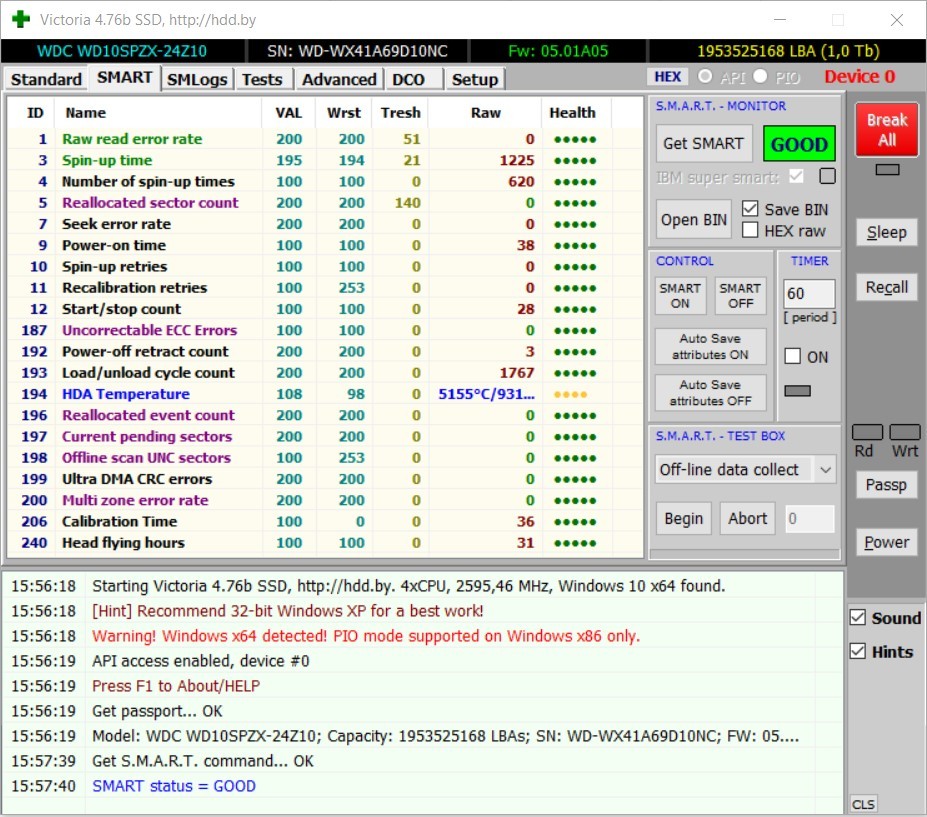Click the SMART ON button
927x817 pixels.
point(680,296)
